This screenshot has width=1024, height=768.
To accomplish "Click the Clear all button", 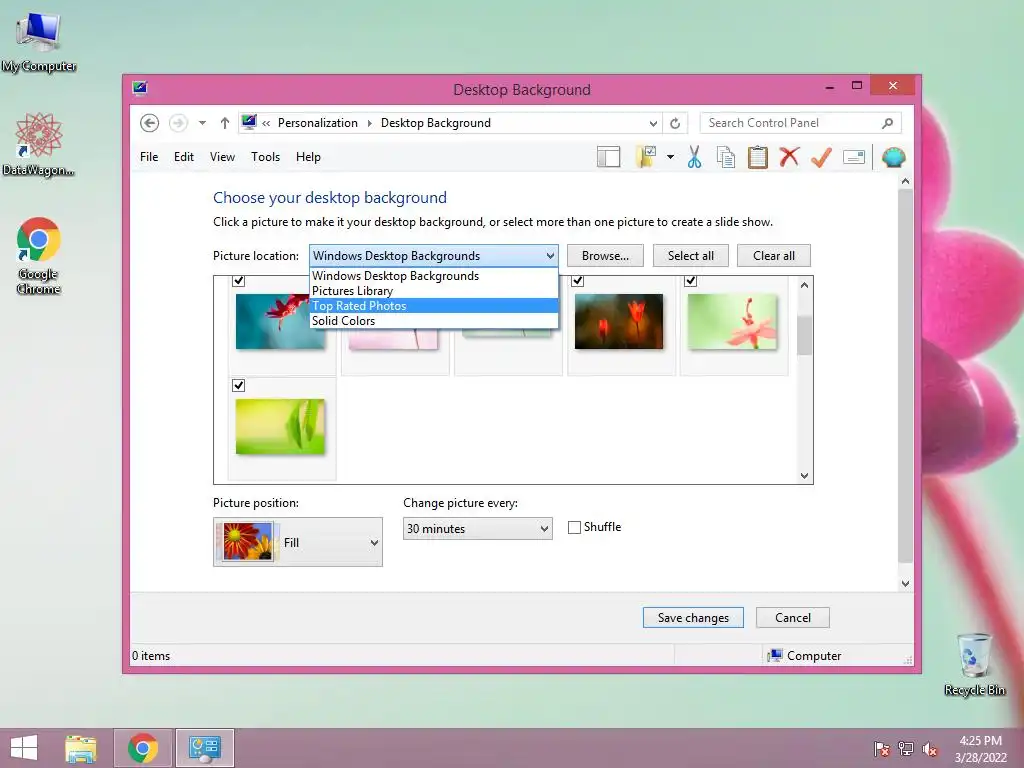I will click(774, 255).
